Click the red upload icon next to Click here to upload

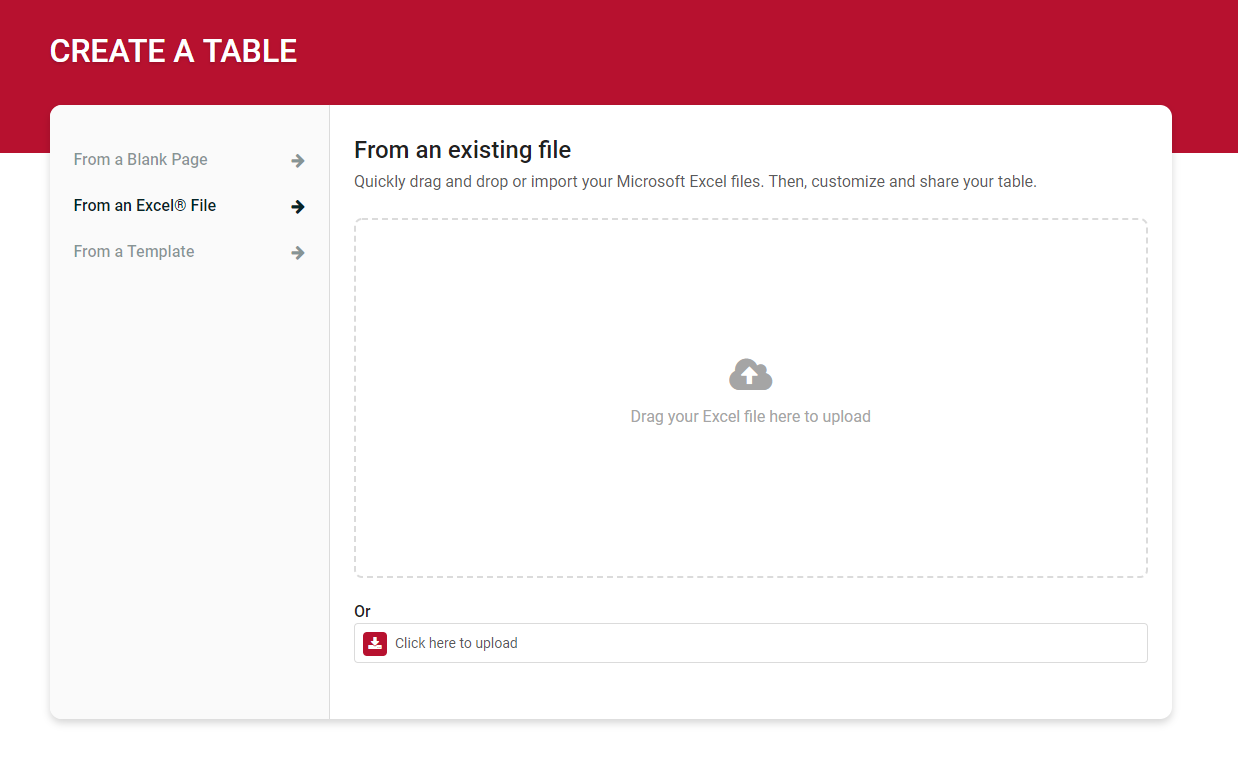click(x=375, y=643)
